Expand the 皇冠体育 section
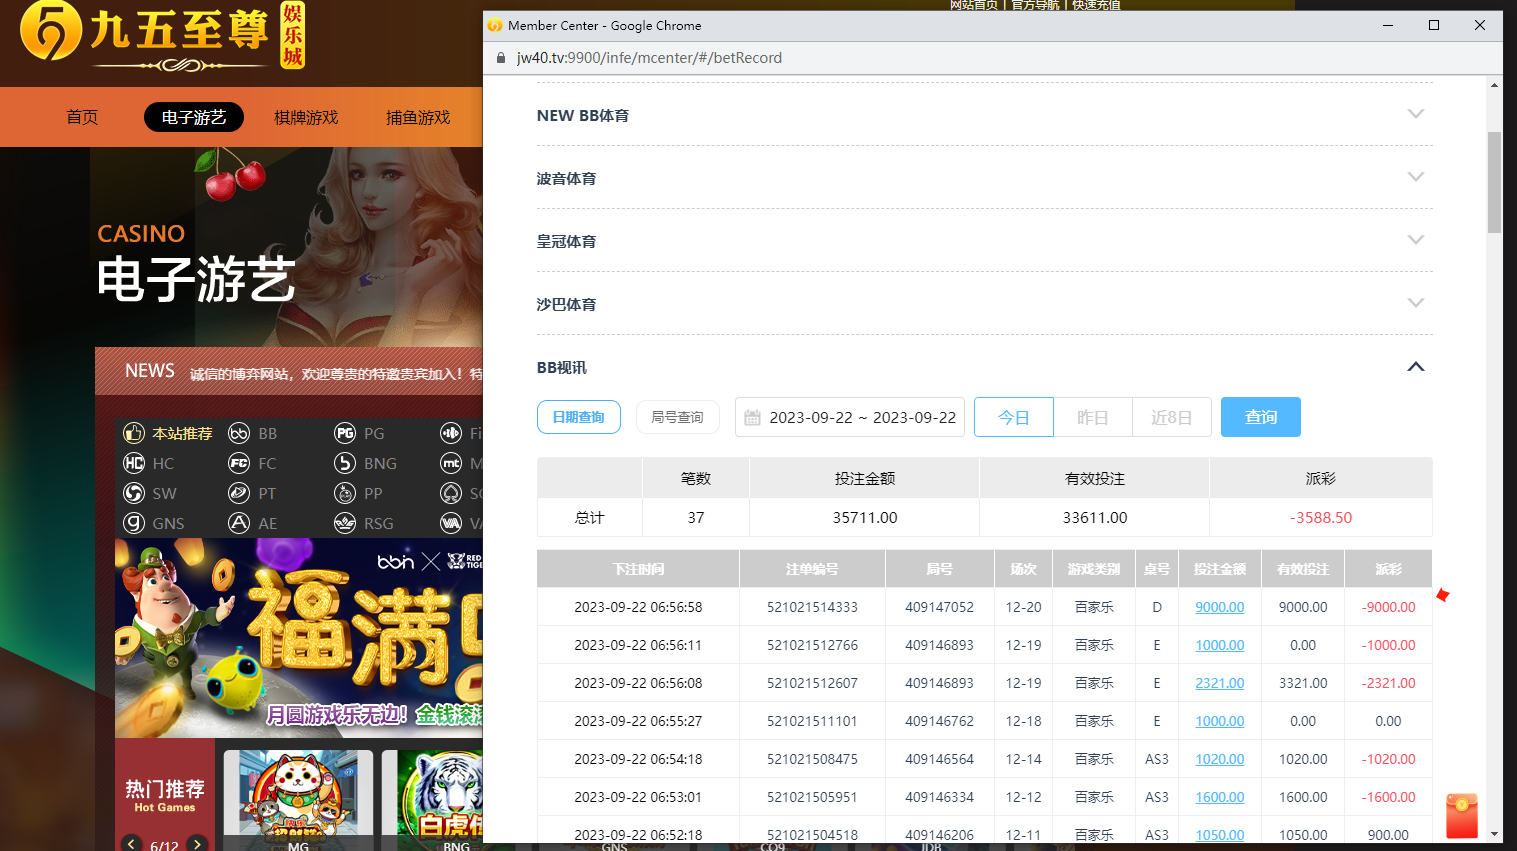Viewport: 1517px width, 851px height. (1415, 240)
